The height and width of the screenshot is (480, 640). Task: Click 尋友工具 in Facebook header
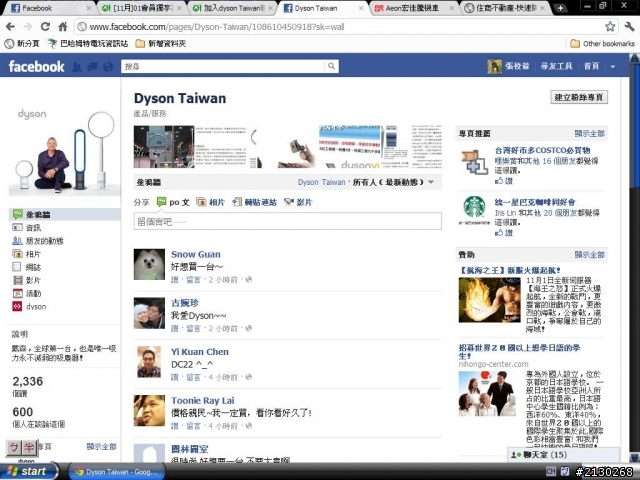(x=556, y=66)
